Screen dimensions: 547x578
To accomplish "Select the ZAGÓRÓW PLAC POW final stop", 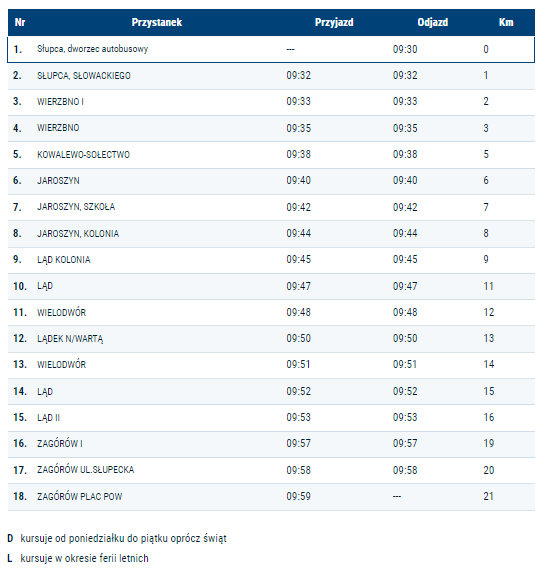I will [80, 497].
